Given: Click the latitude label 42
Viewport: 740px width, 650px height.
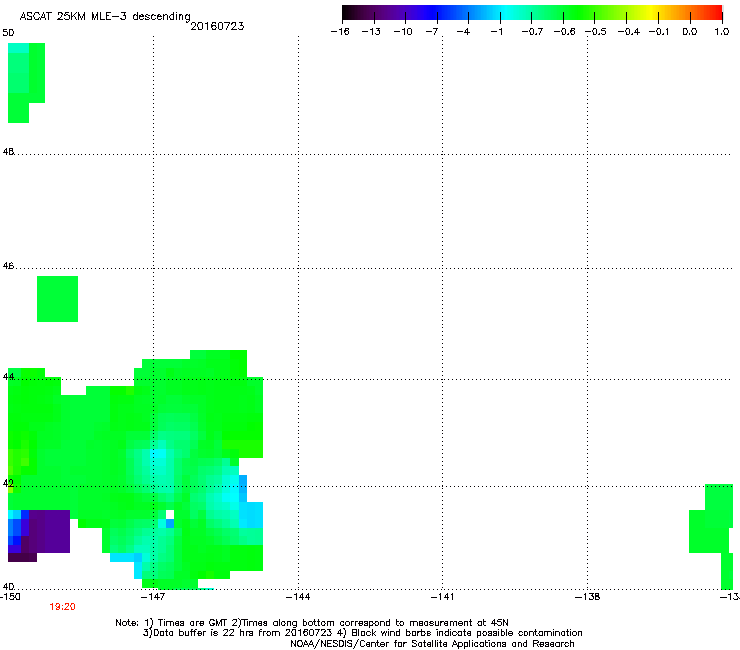Looking at the screenshot, I should 8,483.
